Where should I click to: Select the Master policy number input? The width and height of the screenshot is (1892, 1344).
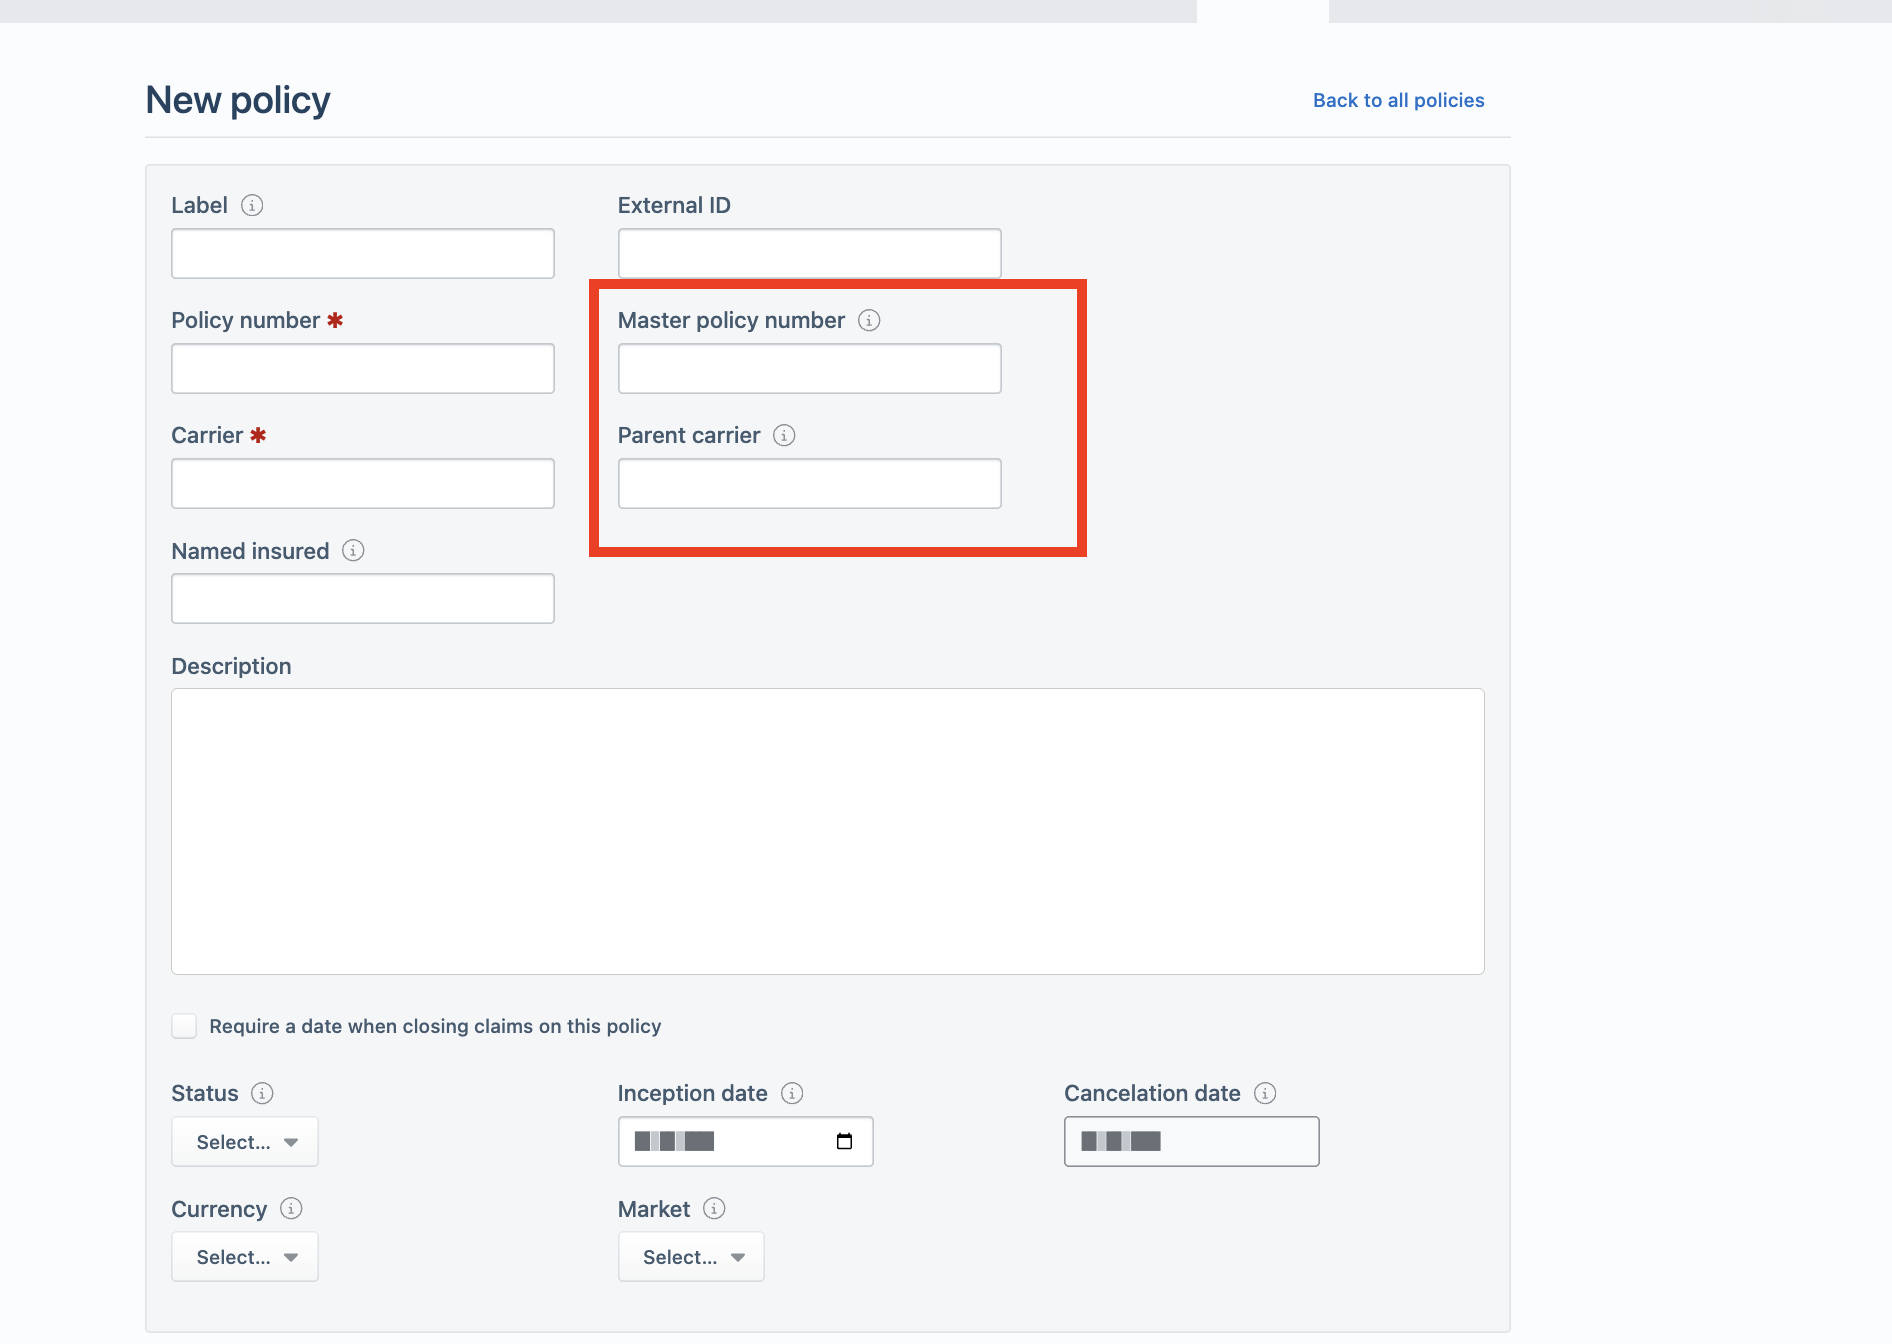click(810, 368)
